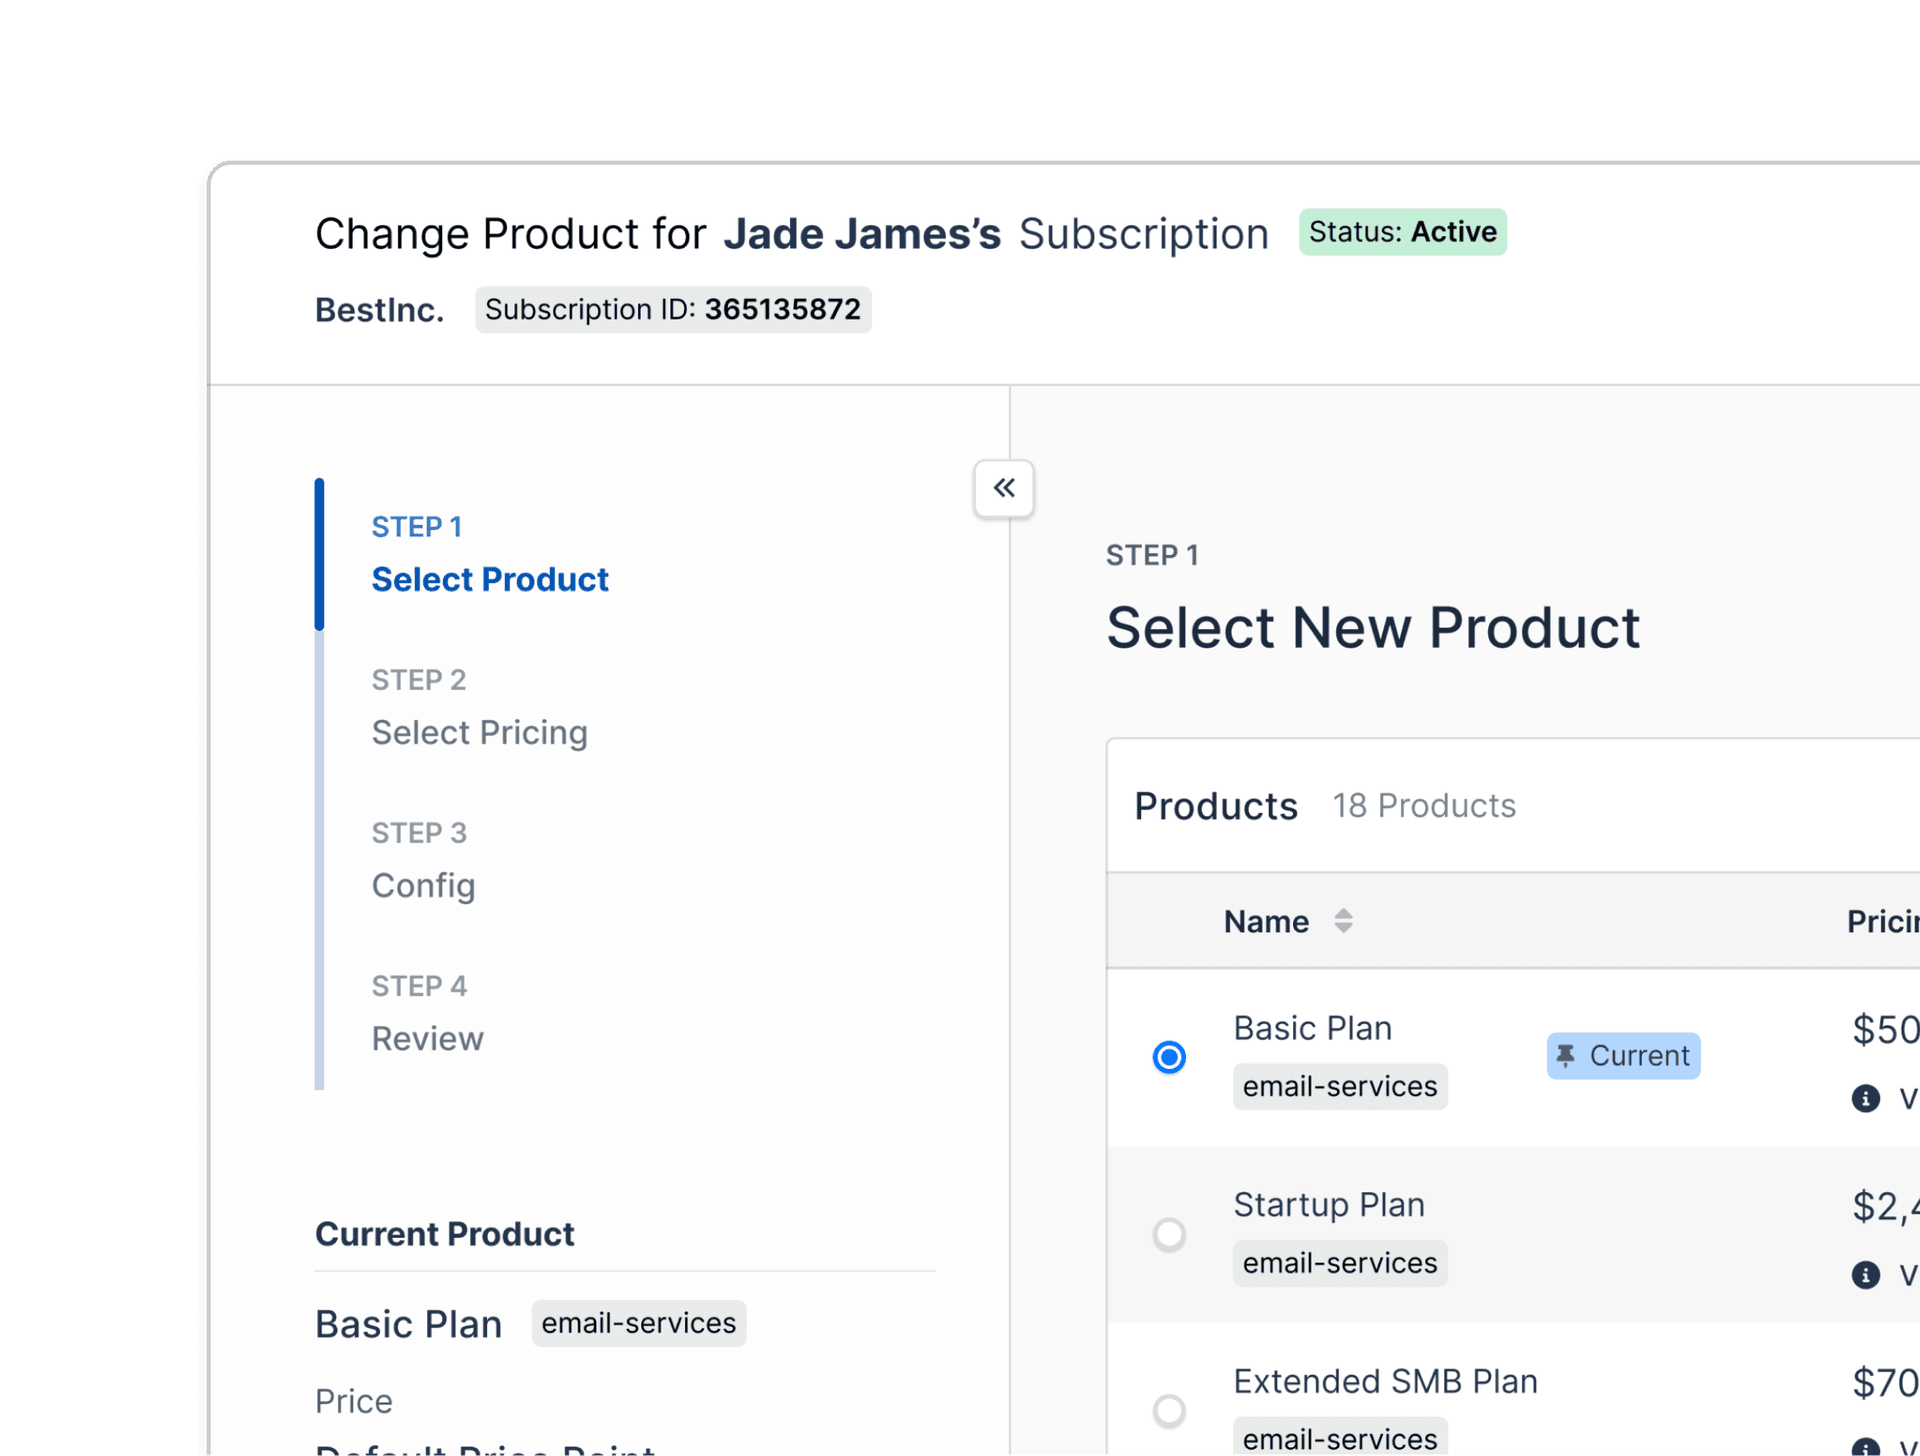Click the Status: Active badge

pyautogui.click(x=1402, y=232)
